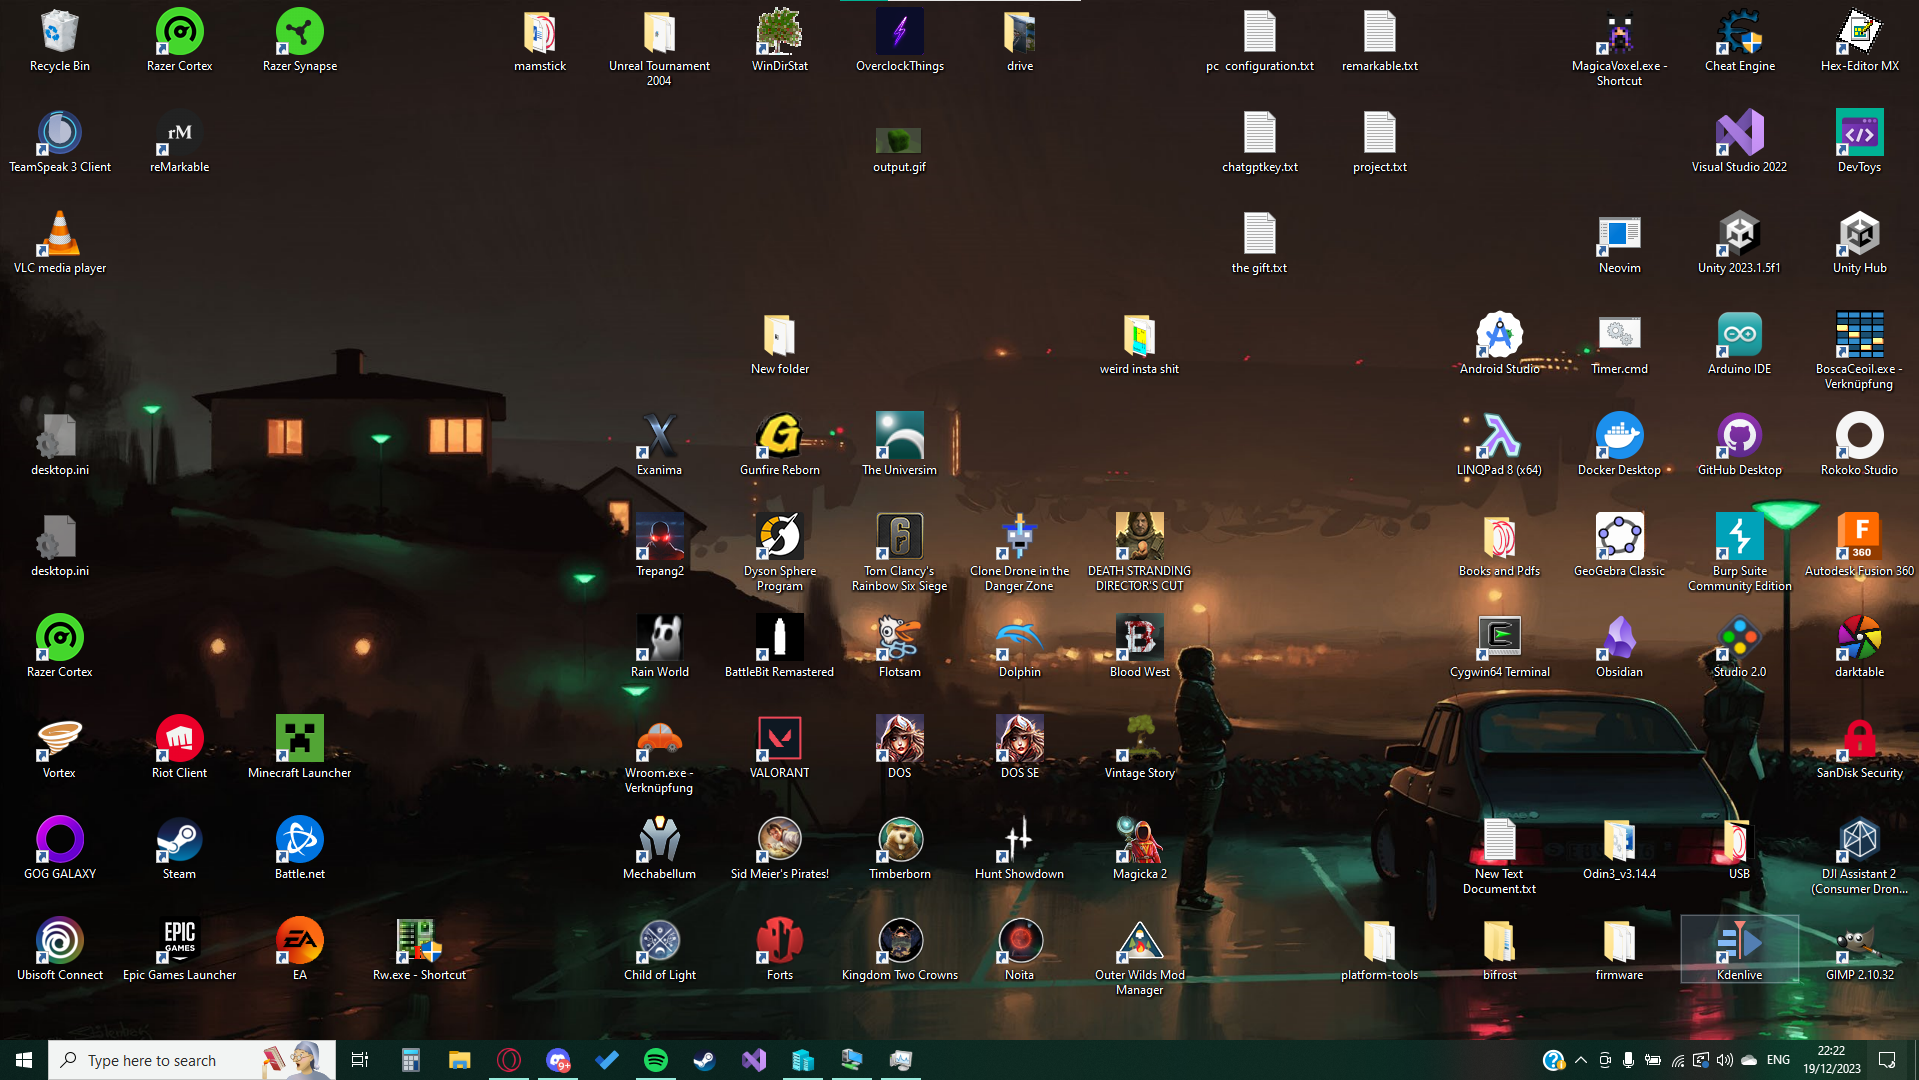Open the platform-tools folder
This screenshot has height=1080, width=1919.
(1380, 949)
